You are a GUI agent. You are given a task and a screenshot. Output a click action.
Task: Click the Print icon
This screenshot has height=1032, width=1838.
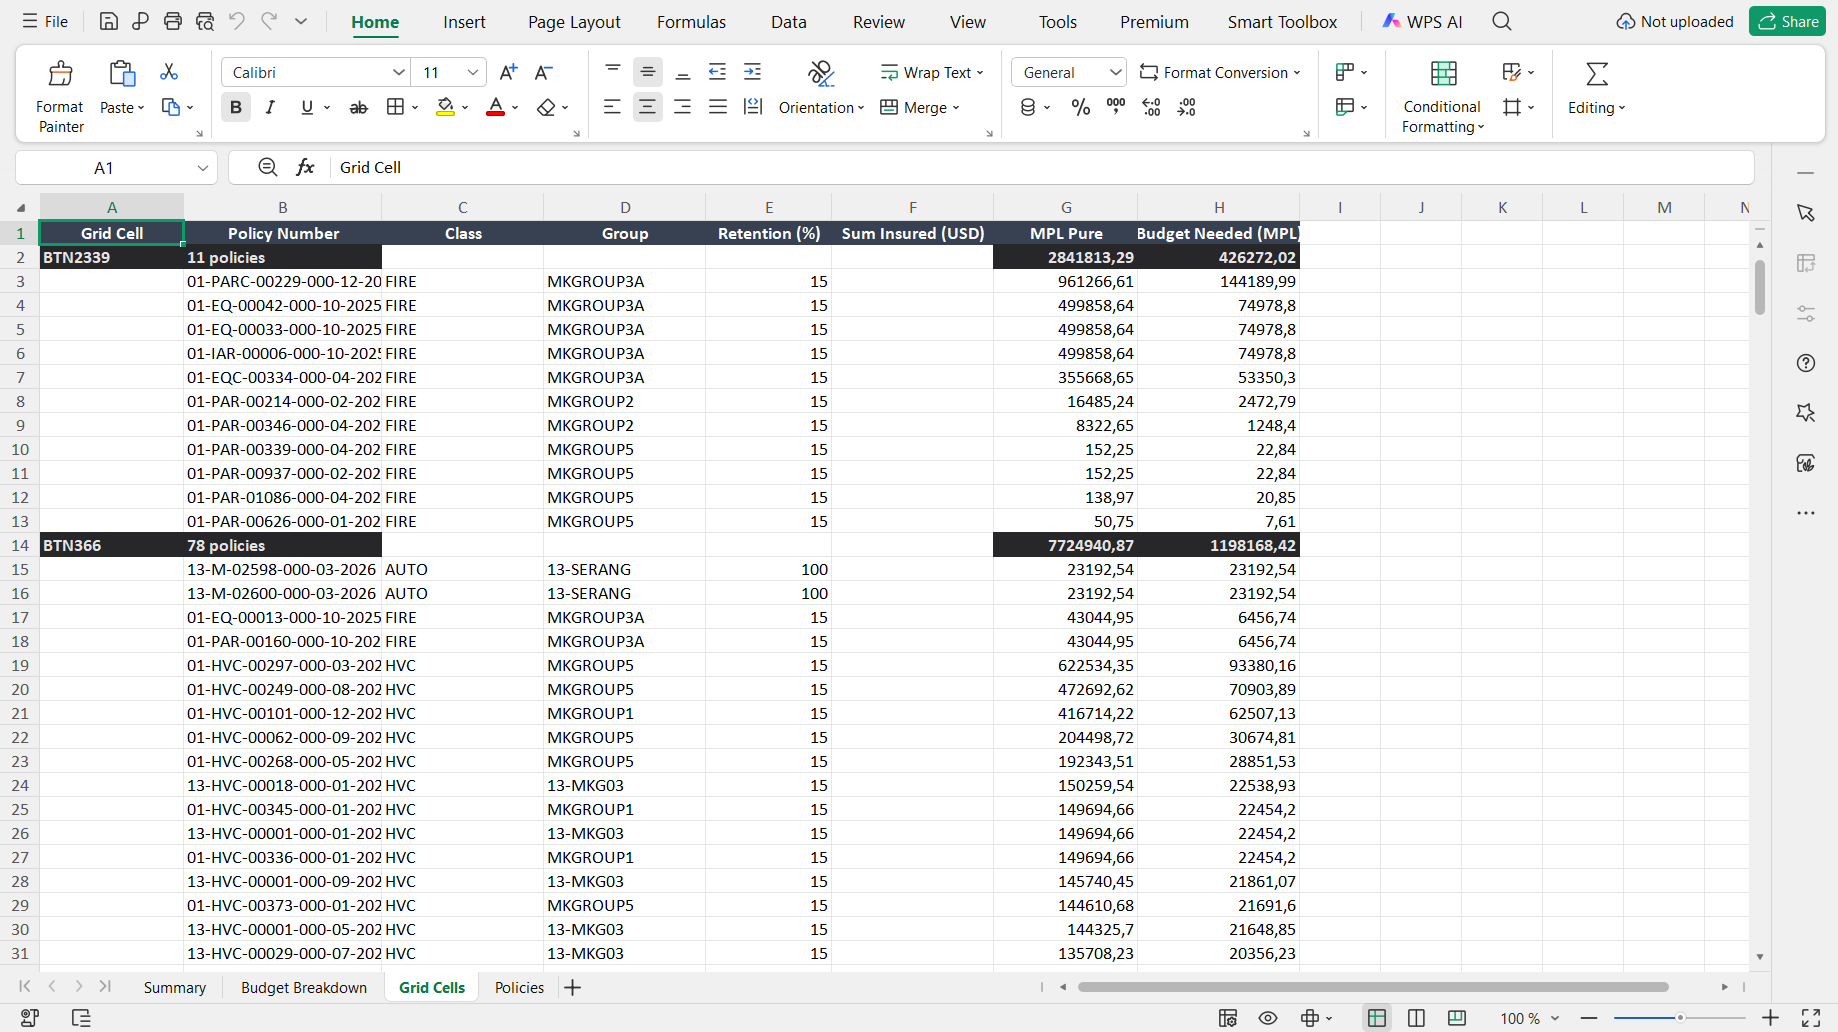click(x=173, y=21)
